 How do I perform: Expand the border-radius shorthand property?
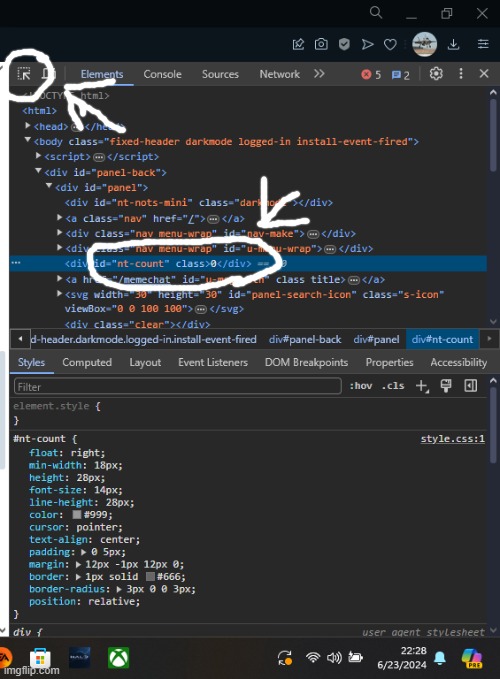pos(119,589)
